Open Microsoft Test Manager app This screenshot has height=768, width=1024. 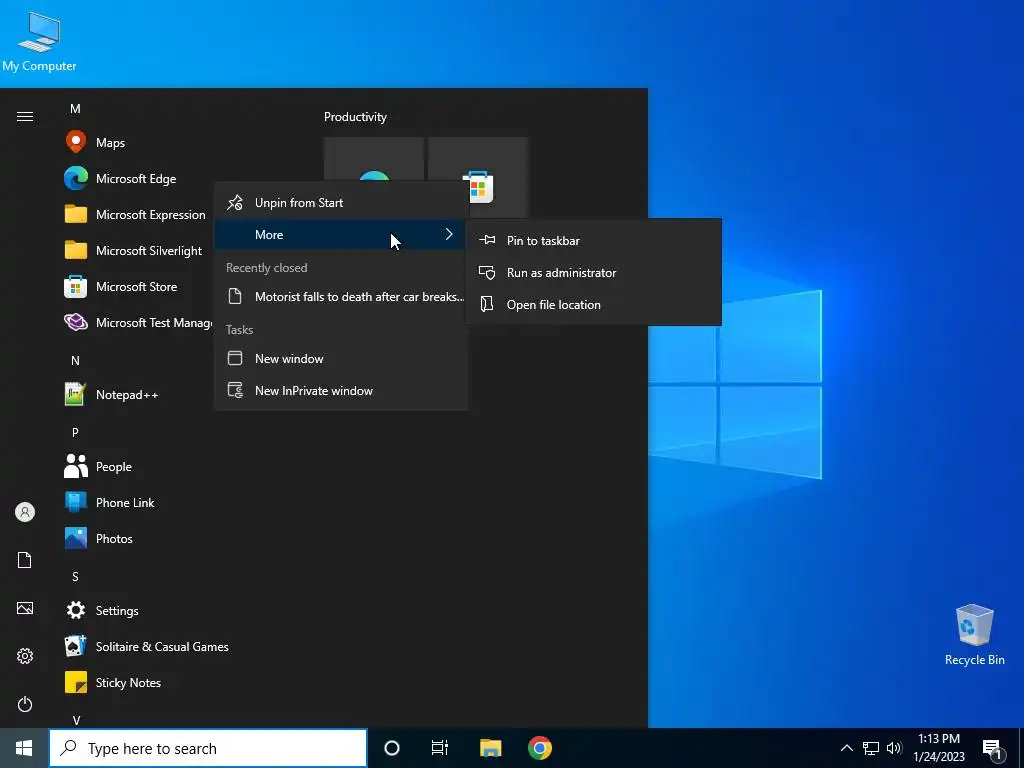click(136, 322)
